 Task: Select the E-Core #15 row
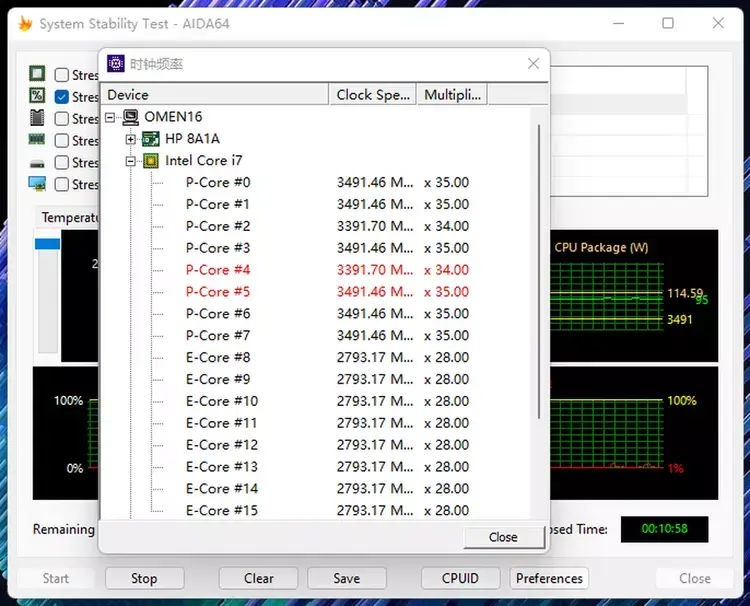pyautogui.click(x=328, y=510)
